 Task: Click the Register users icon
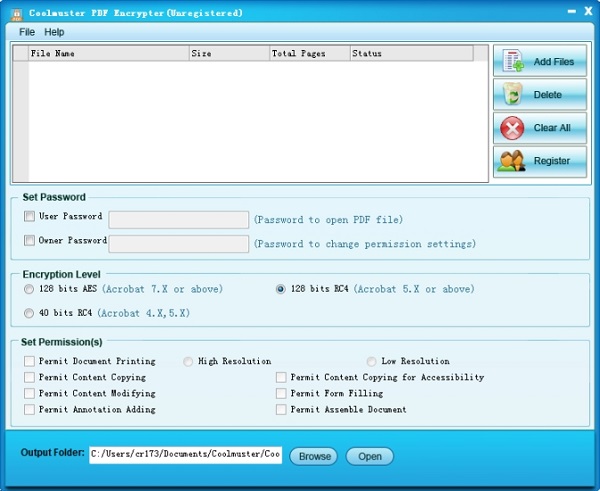click(x=513, y=161)
